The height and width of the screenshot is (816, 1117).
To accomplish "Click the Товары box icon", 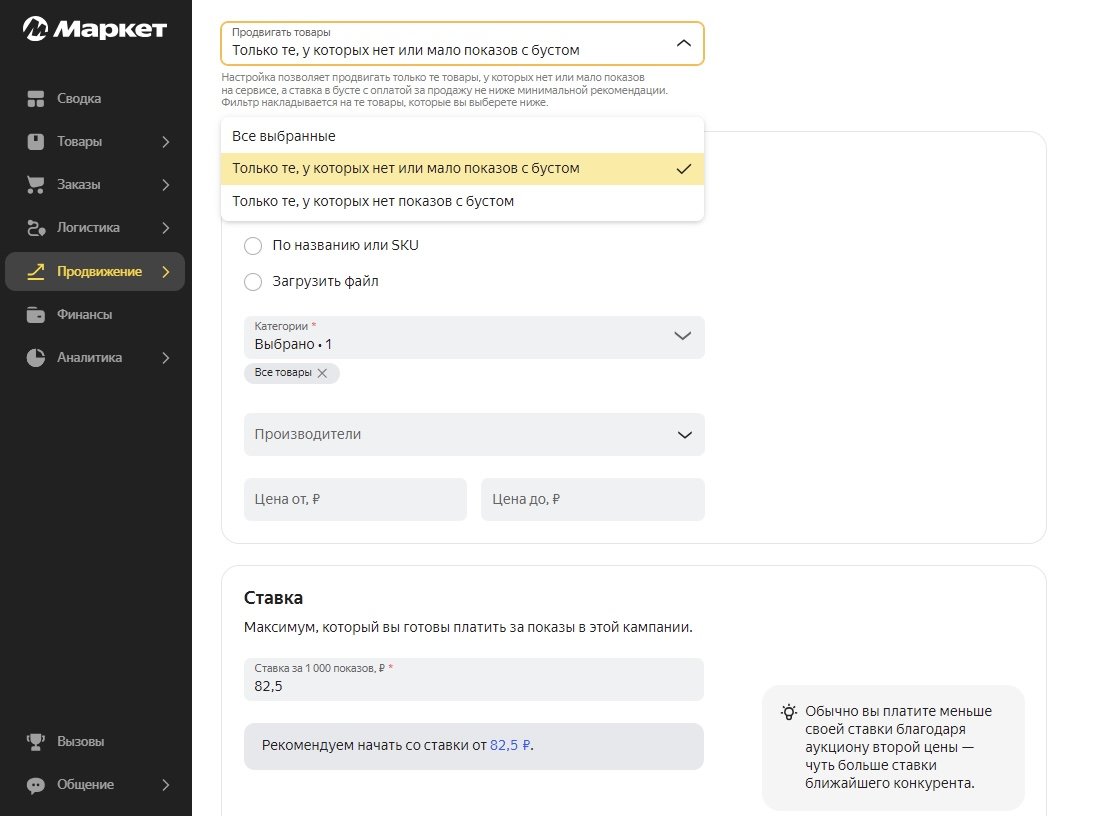I will pyautogui.click(x=36, y=142).
